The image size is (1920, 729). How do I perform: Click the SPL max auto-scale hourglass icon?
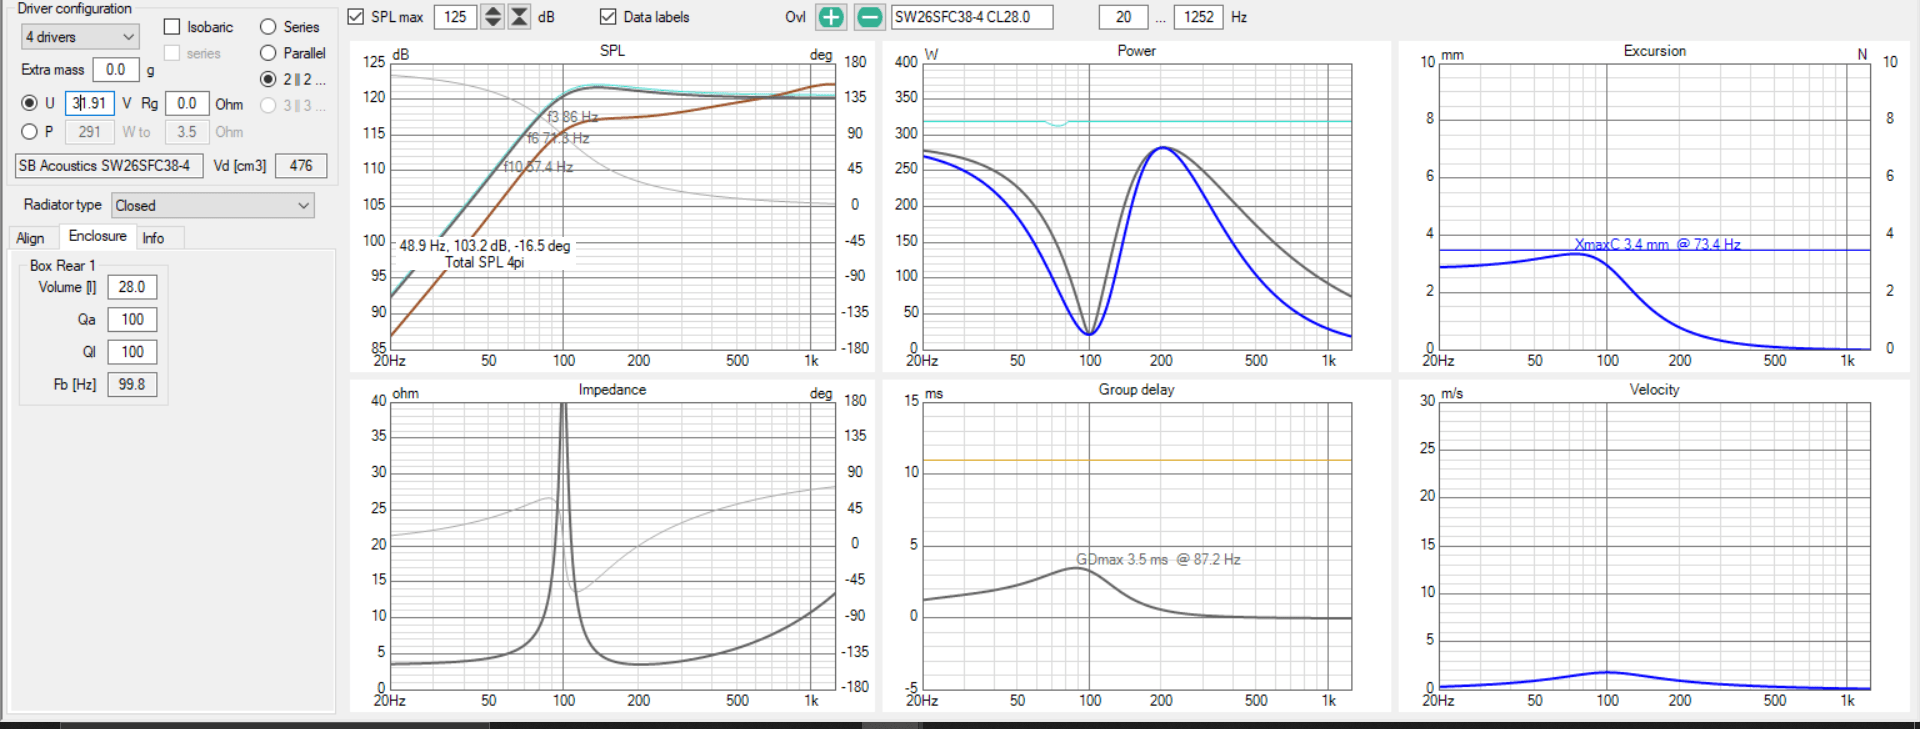pyautogui.click(x=519, y=17)
